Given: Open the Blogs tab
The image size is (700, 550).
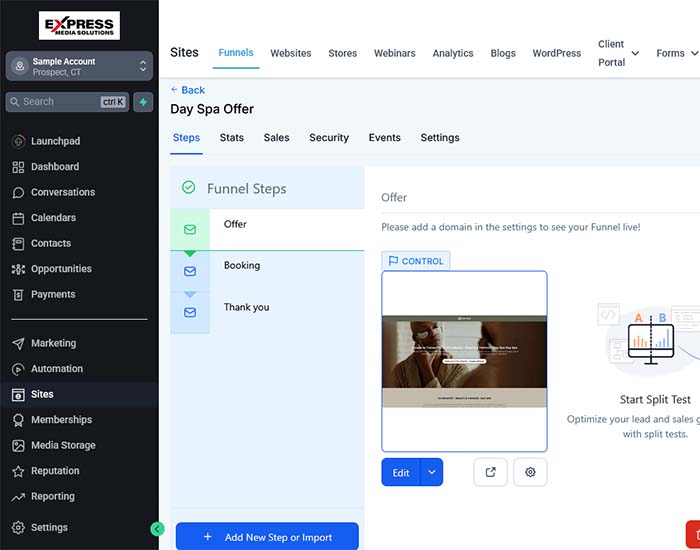Looking at the screenshot, I should 503,53.
